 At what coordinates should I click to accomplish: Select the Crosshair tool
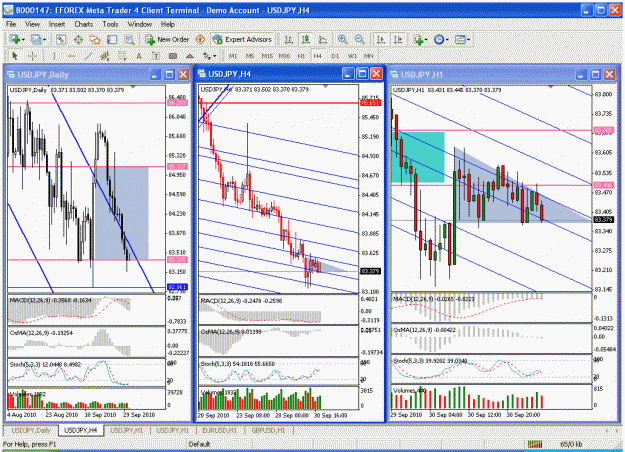33,56
